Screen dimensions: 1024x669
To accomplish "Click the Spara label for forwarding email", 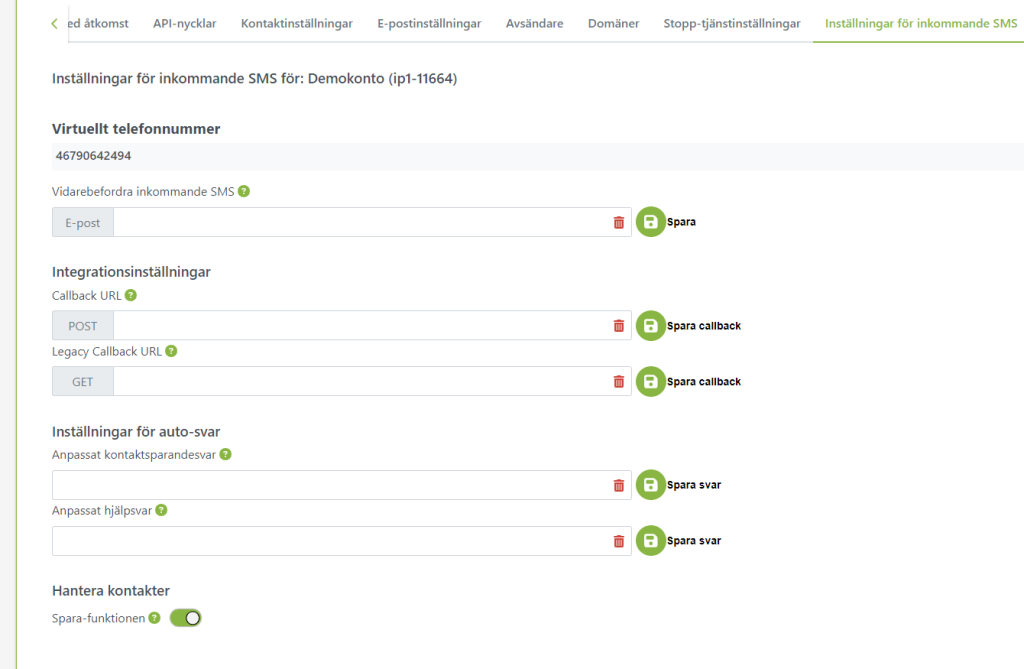I will pos(681,222).
